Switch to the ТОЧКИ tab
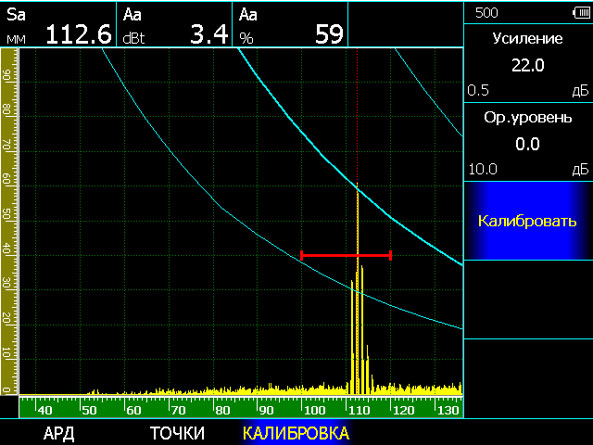 (177, 433)
